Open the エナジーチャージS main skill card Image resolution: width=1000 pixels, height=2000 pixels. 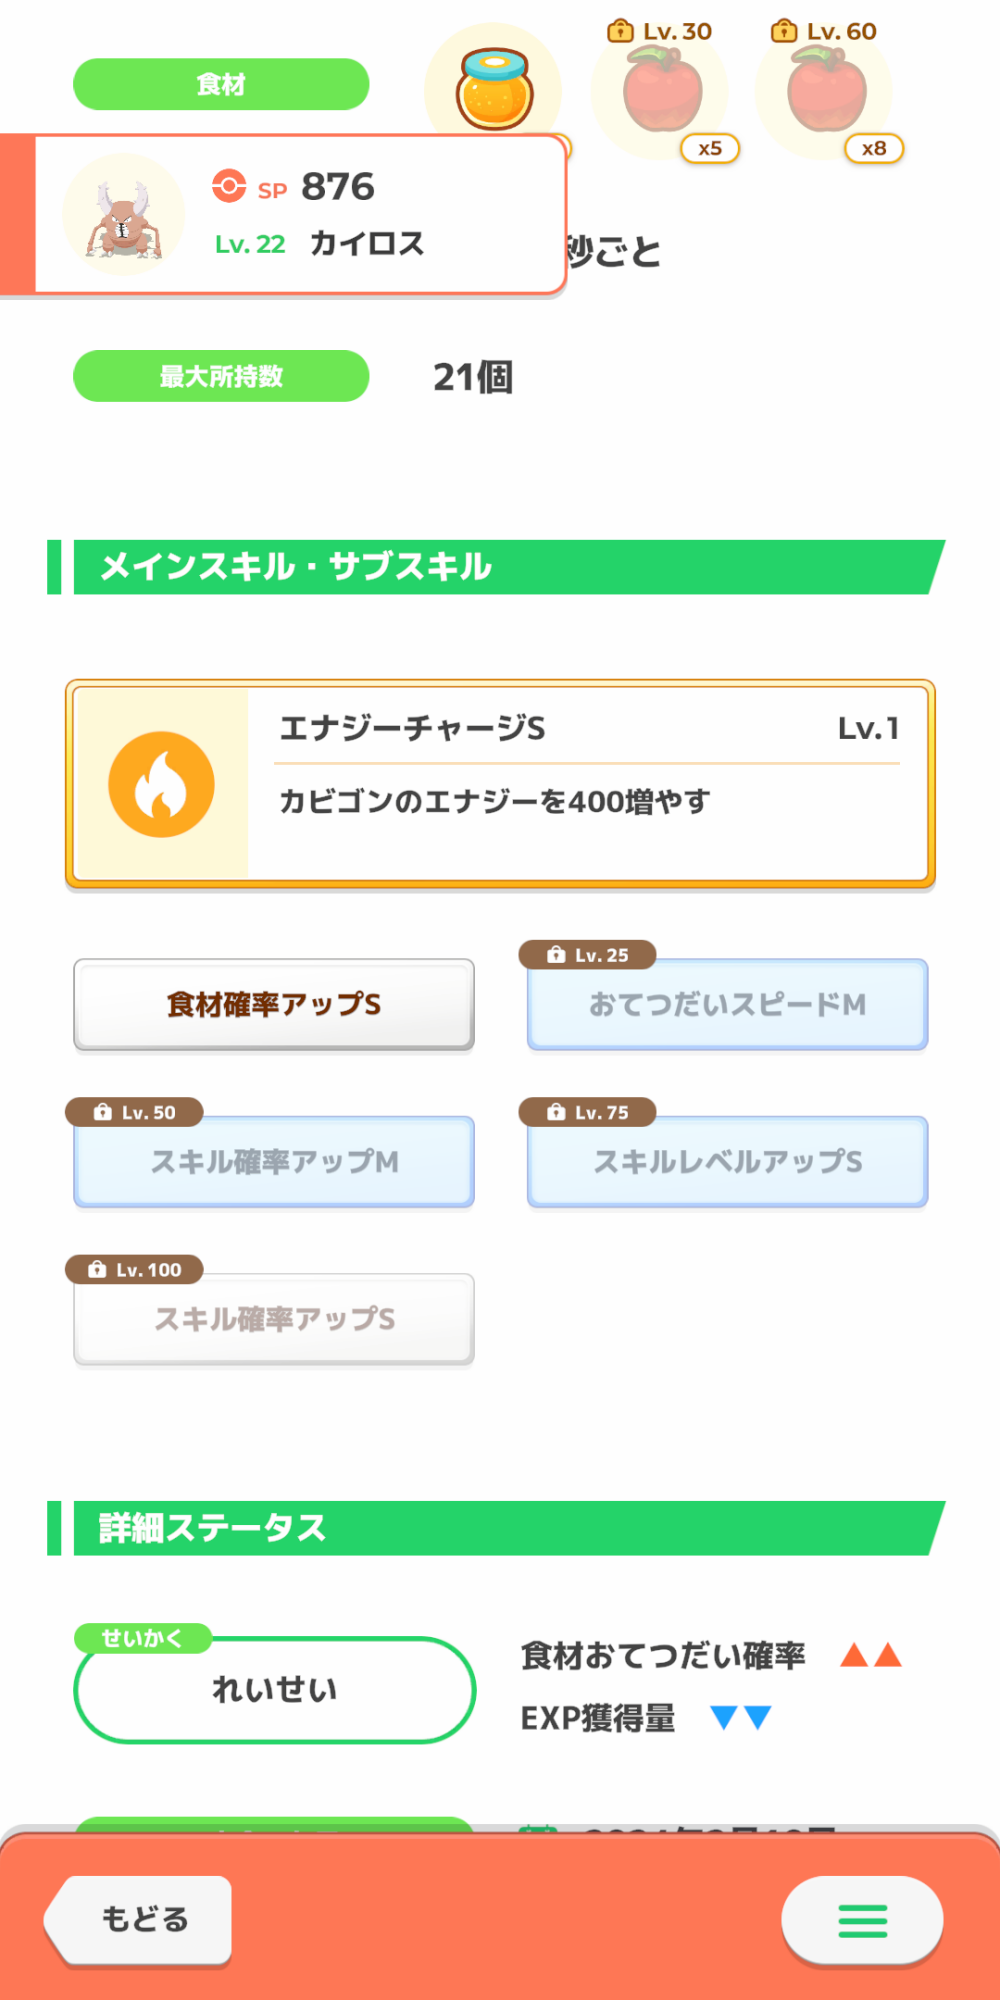pyautogui.click(x=588, y=785)
